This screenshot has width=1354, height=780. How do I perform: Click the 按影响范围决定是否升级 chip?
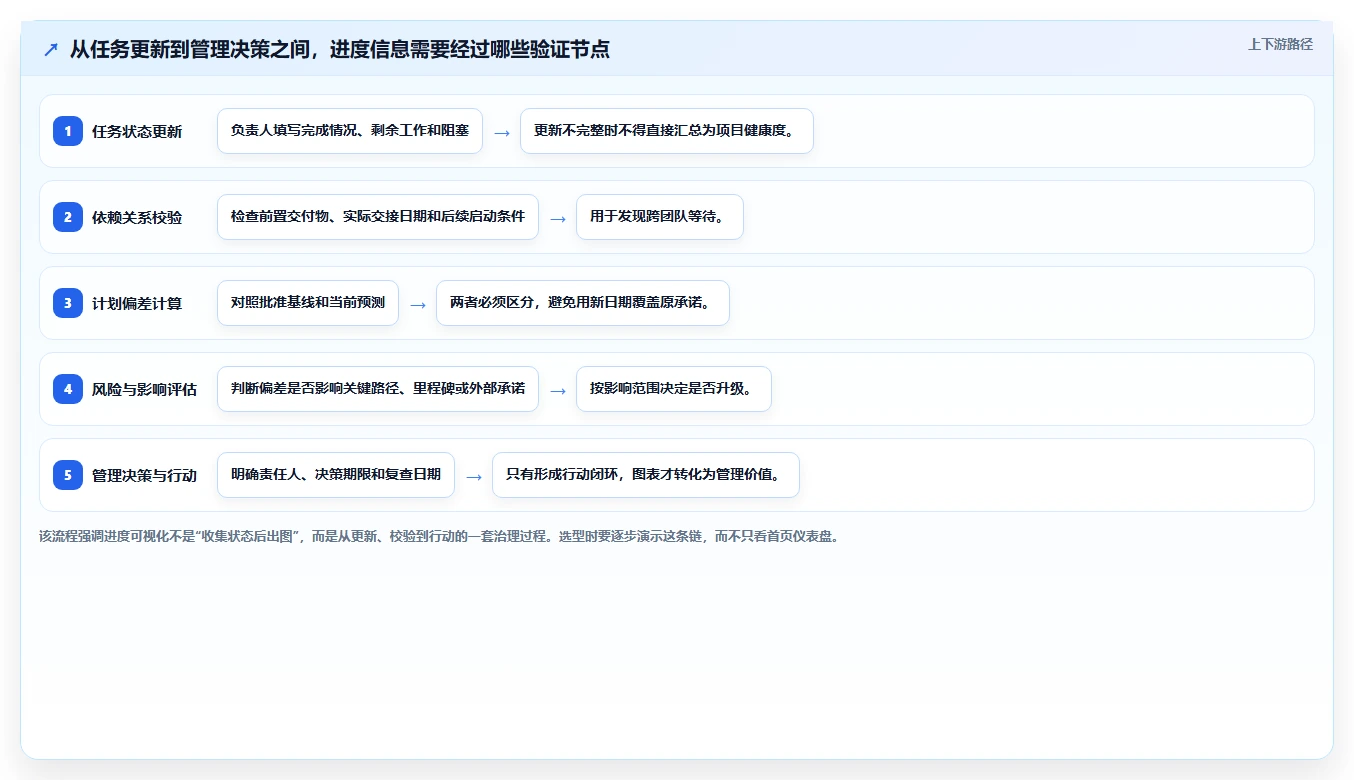point(674,389)
